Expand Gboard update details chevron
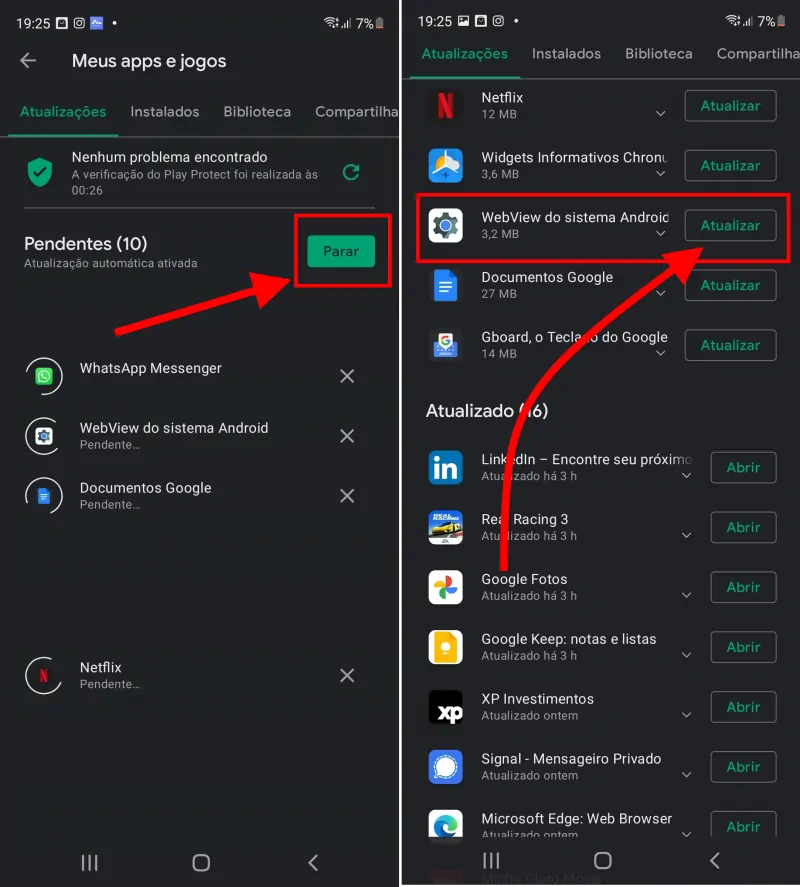This screenshot has height=887, width=800. coord(660,354)
